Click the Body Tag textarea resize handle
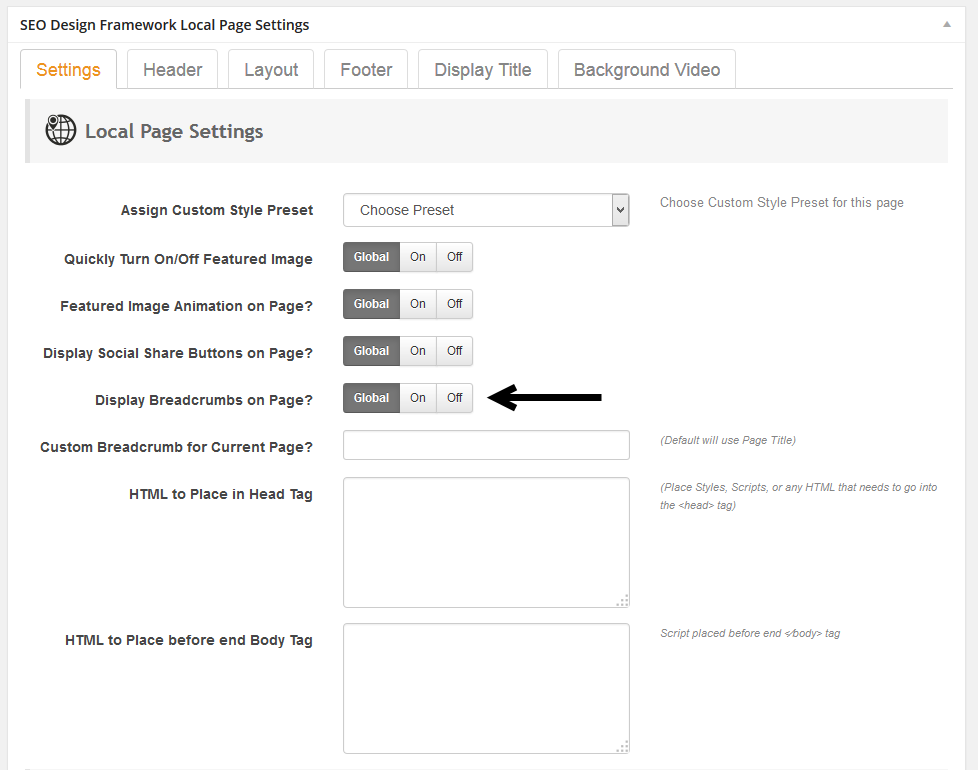Screen dimensions: 978x770 tap(622, 746)
